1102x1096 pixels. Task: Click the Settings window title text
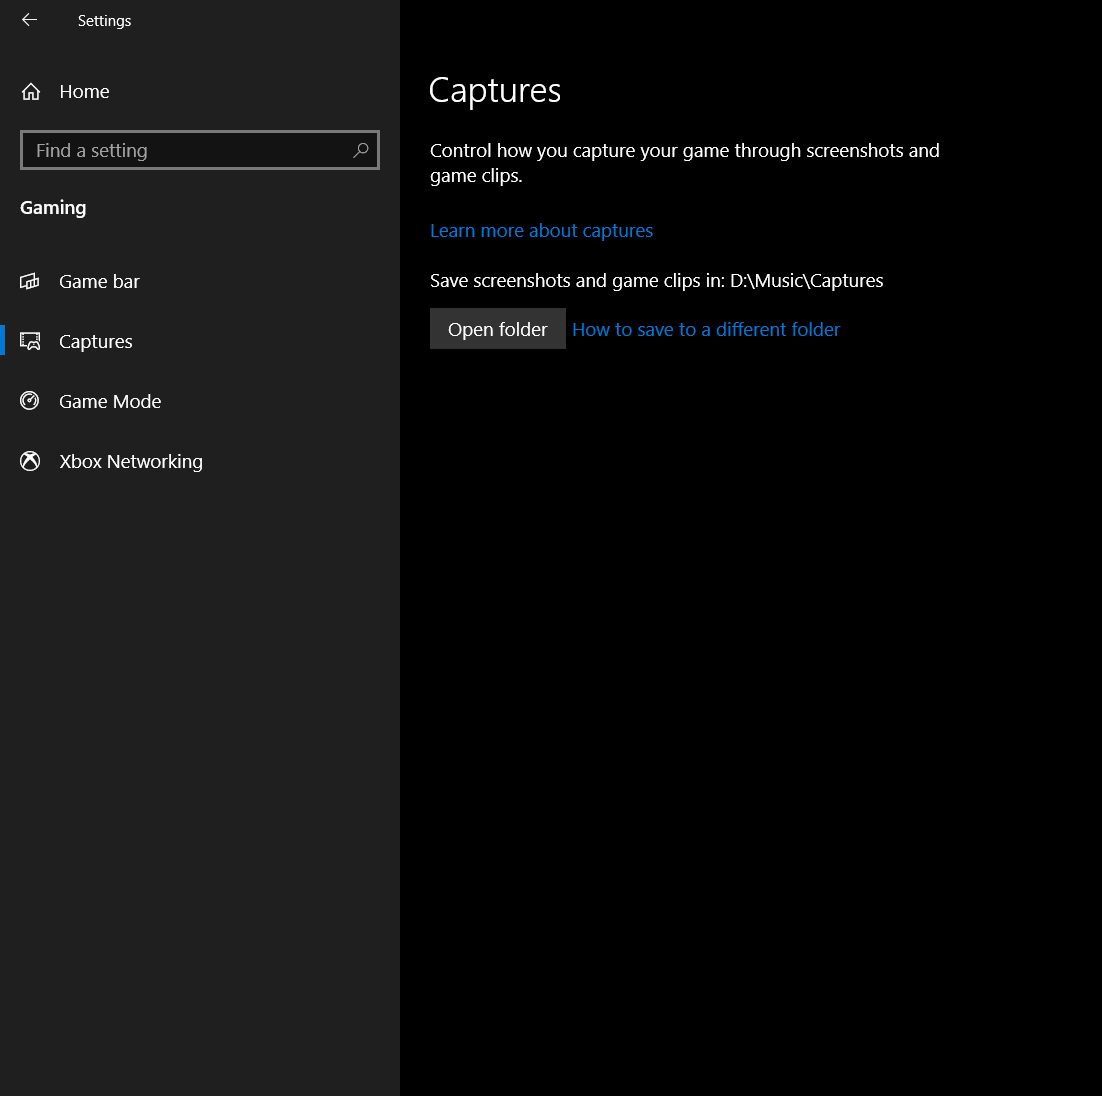point(104,20)
